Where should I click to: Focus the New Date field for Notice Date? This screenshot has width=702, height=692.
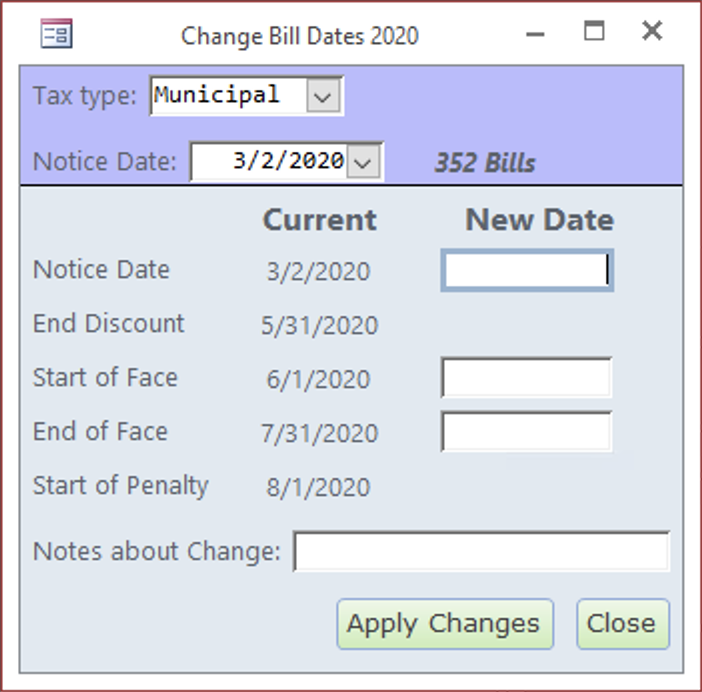527,270
